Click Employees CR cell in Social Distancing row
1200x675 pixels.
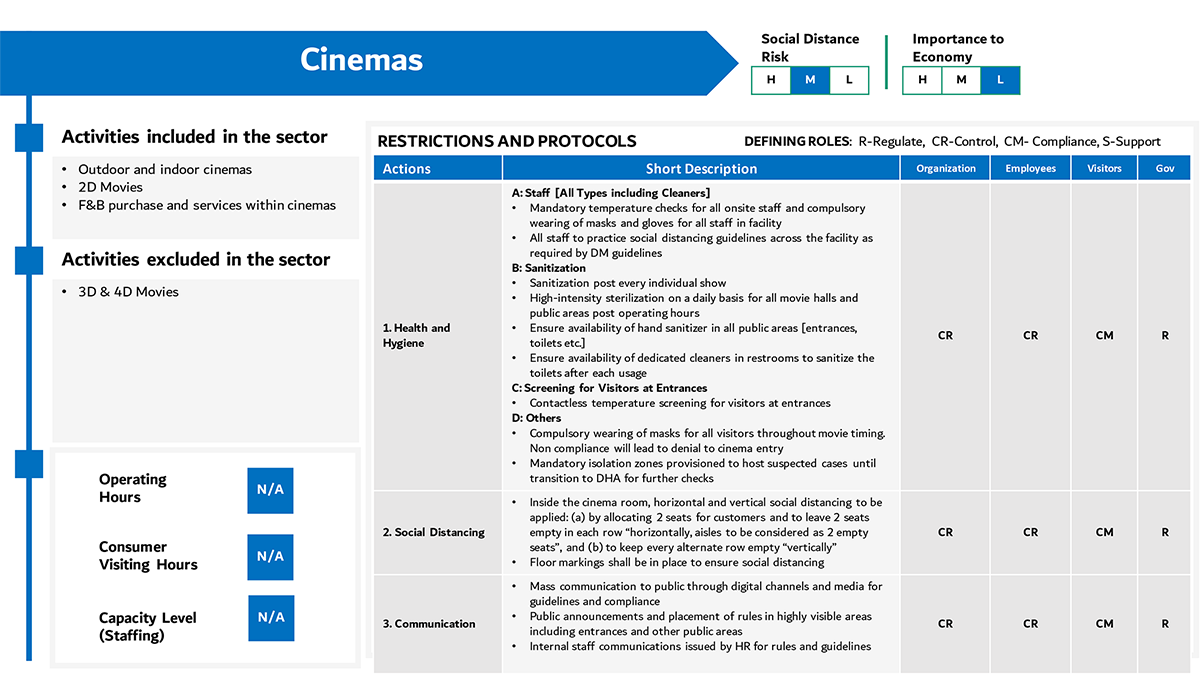click(x=1030, y=532)
